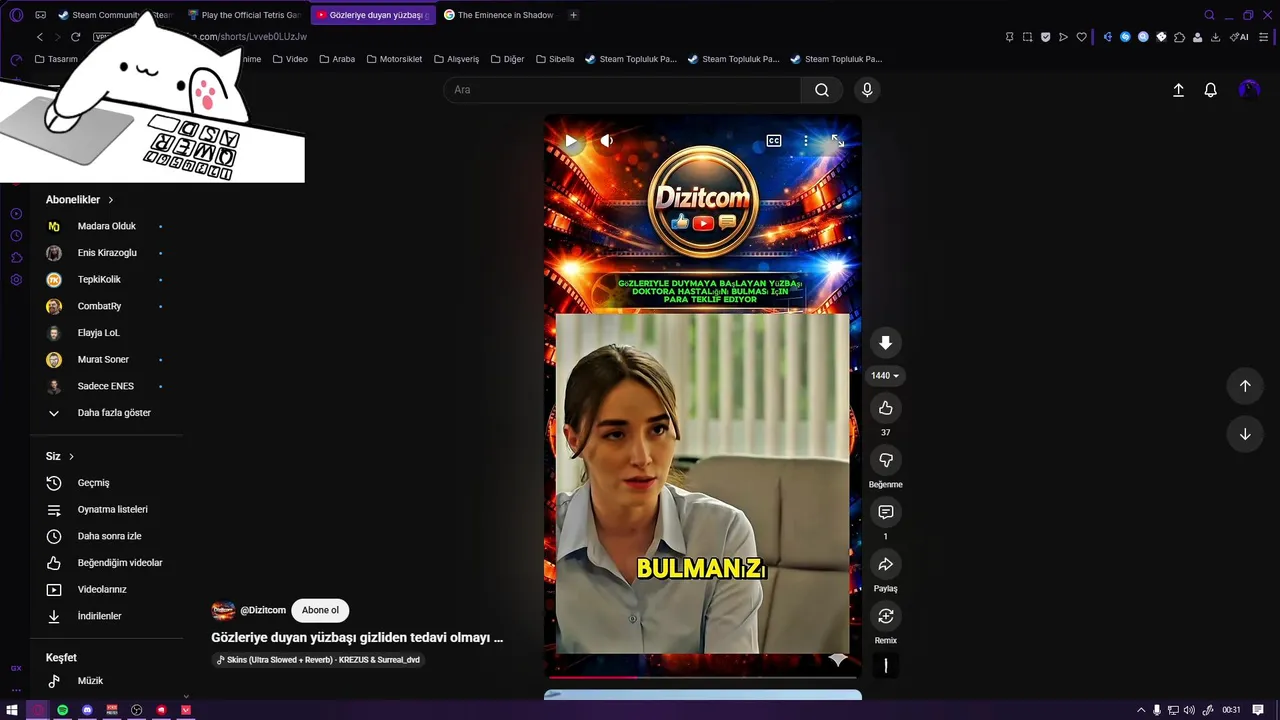The height and width of the screenshot is (720, 1280).
Task: Open the 1440 quality dropdown
Action: pos(885,376)
